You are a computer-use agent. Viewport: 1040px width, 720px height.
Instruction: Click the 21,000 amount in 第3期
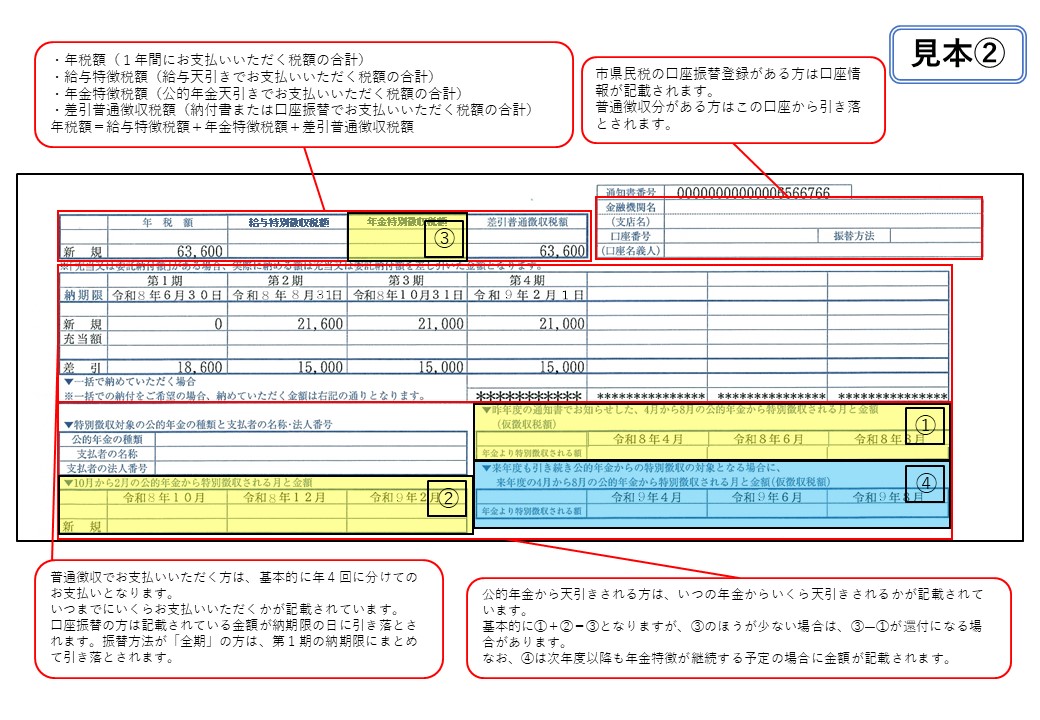440,324
